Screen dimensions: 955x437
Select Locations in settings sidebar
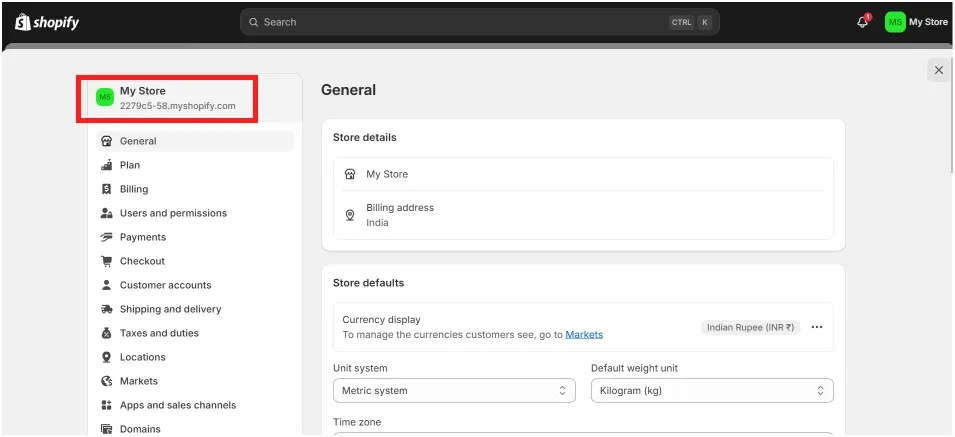(x=195, y=357)
